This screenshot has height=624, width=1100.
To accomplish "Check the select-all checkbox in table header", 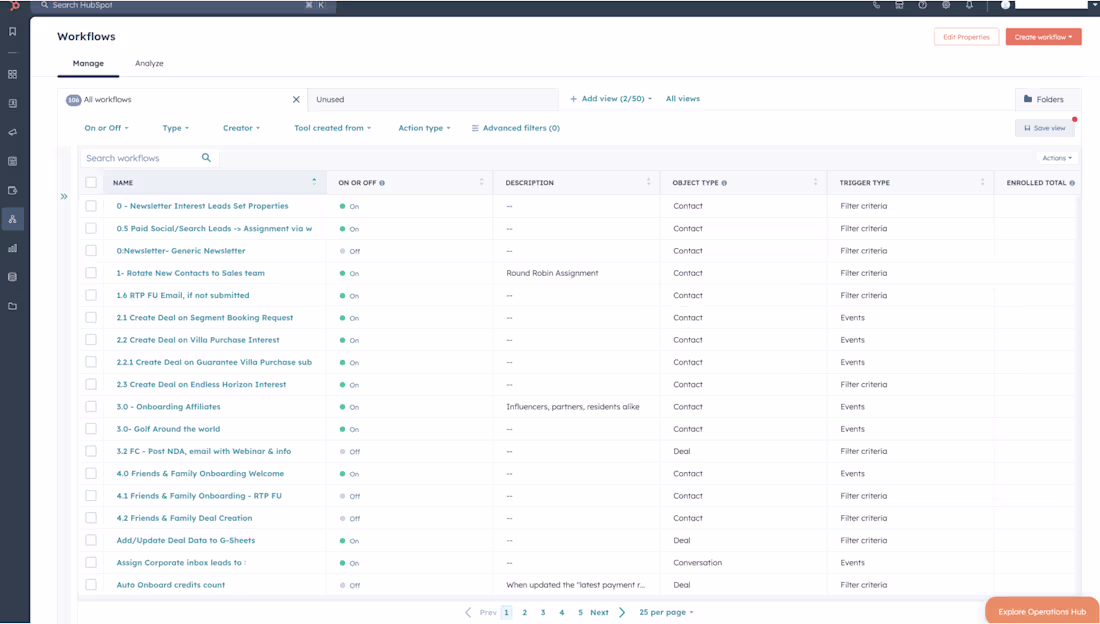I will click(90, 182).
